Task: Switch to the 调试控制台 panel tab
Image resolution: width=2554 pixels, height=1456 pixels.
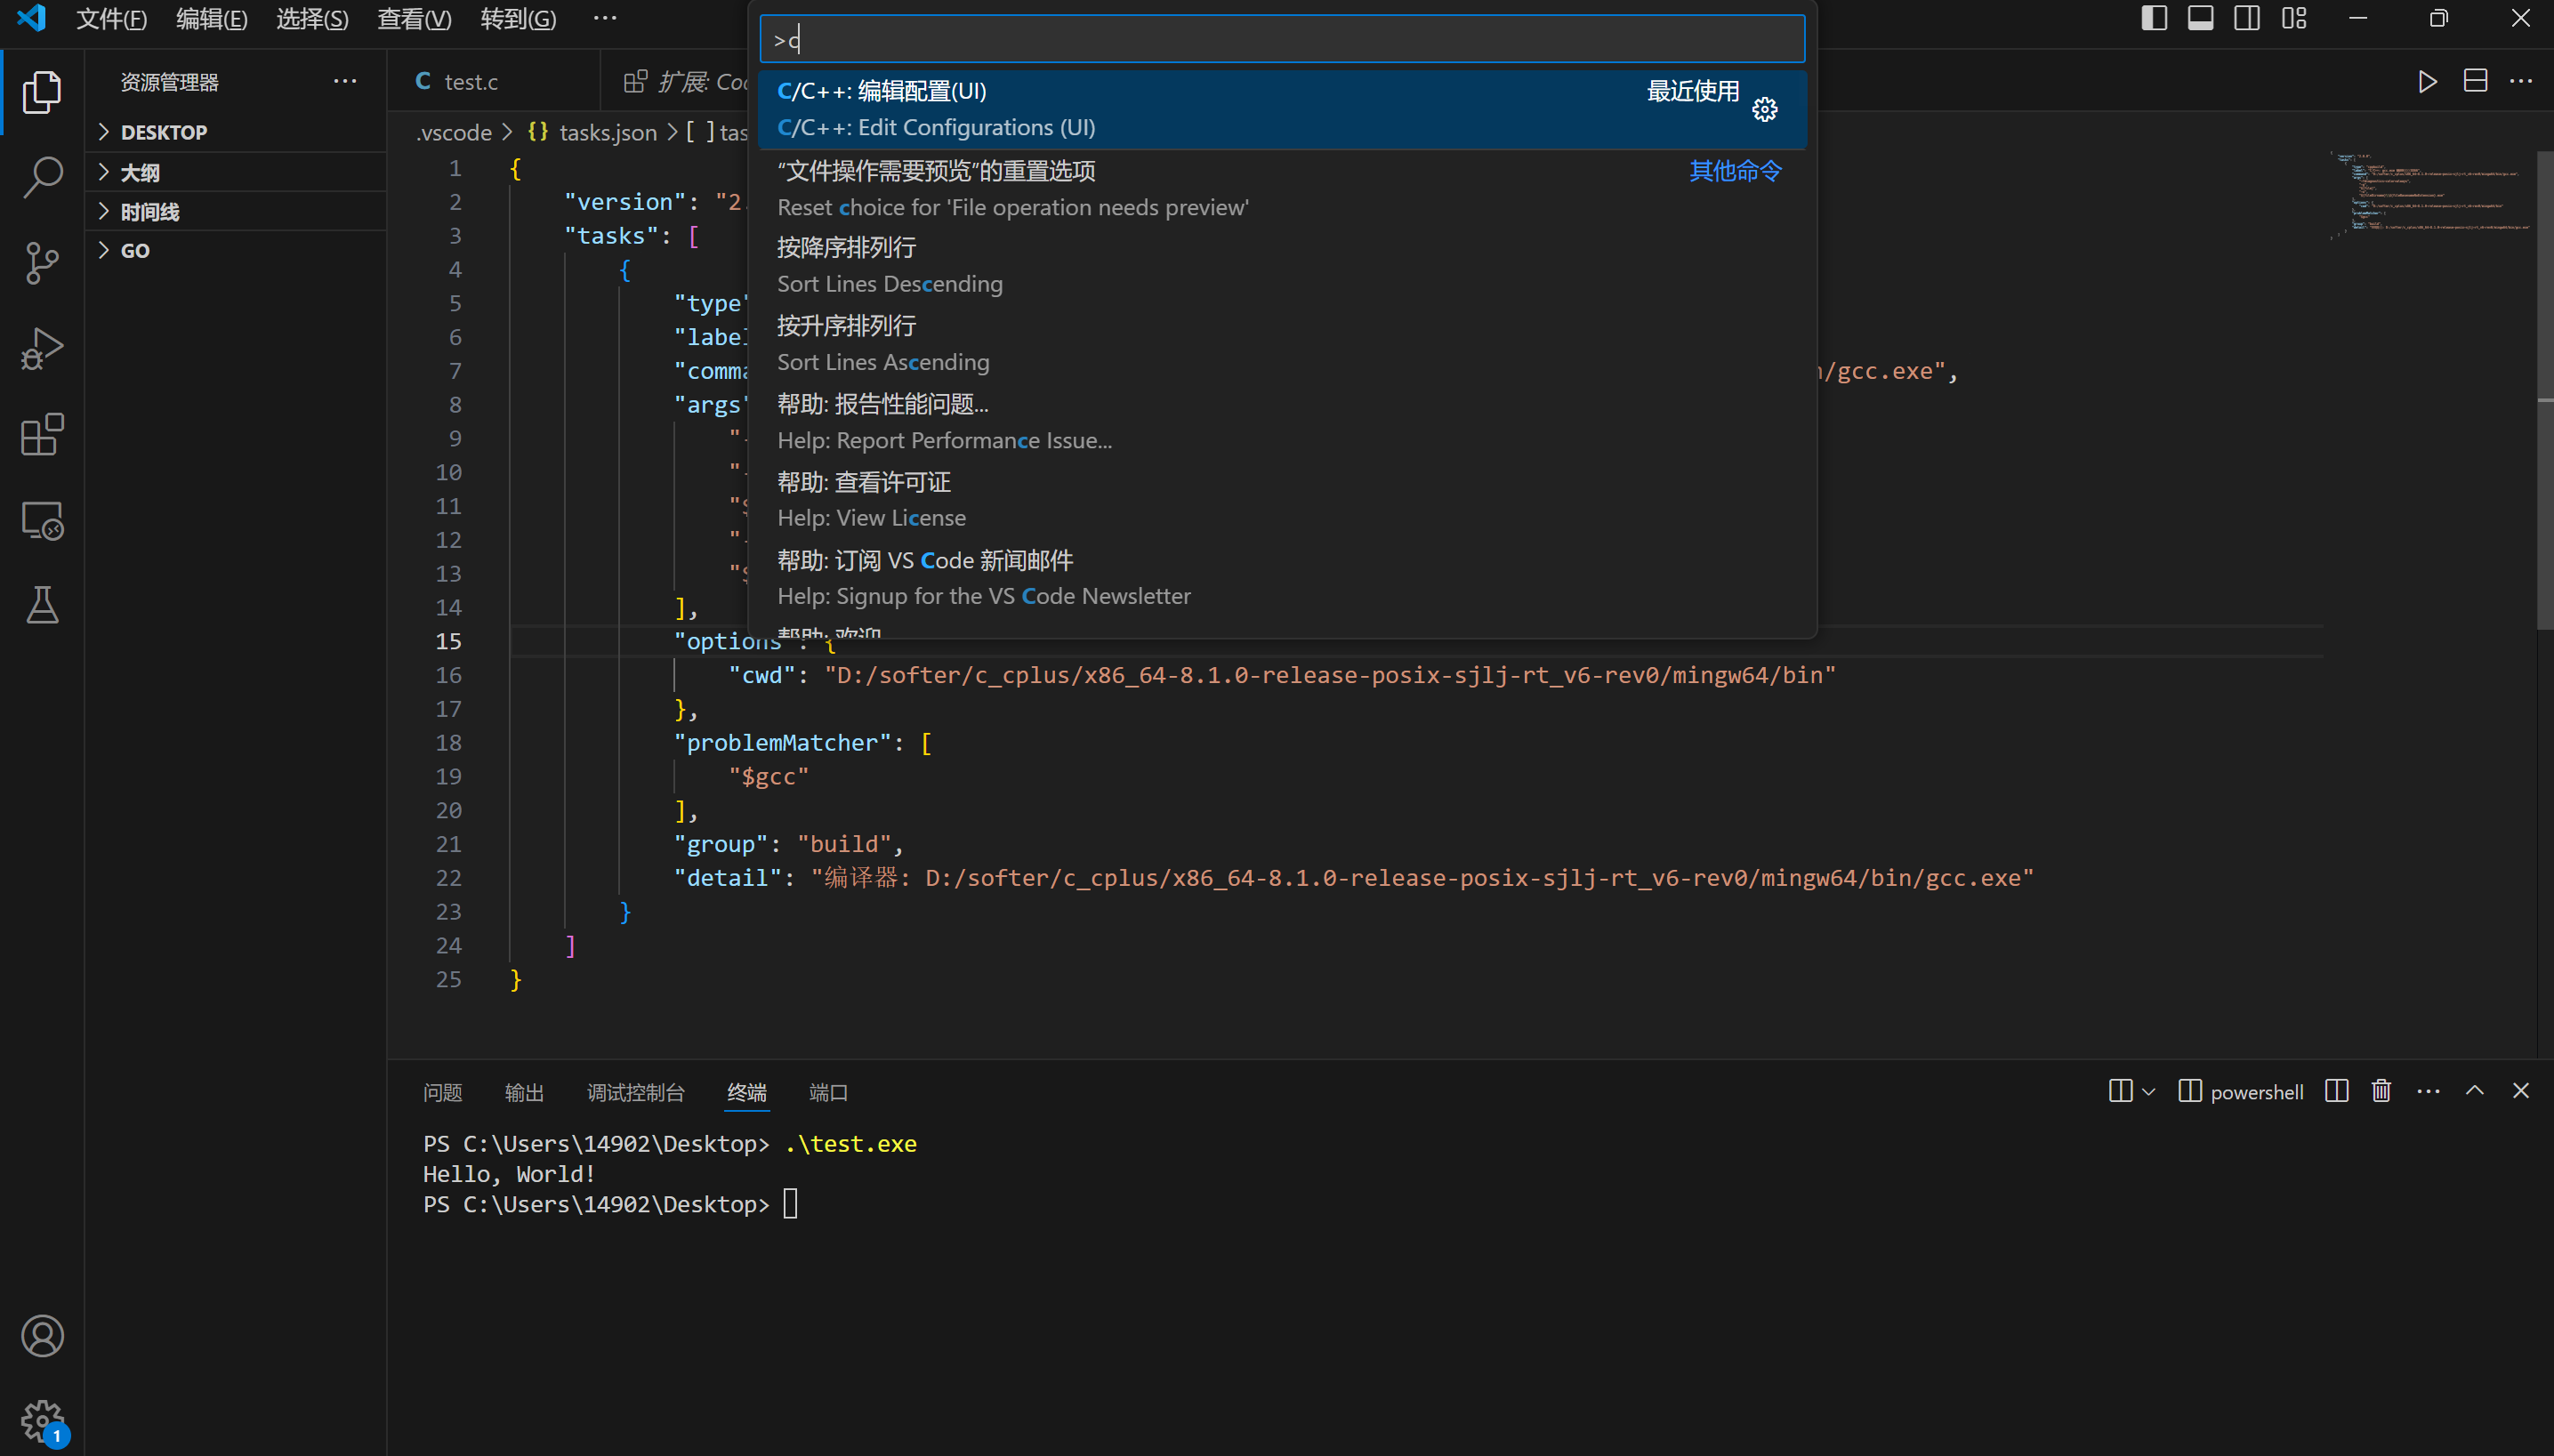Action: point(636,1092)
